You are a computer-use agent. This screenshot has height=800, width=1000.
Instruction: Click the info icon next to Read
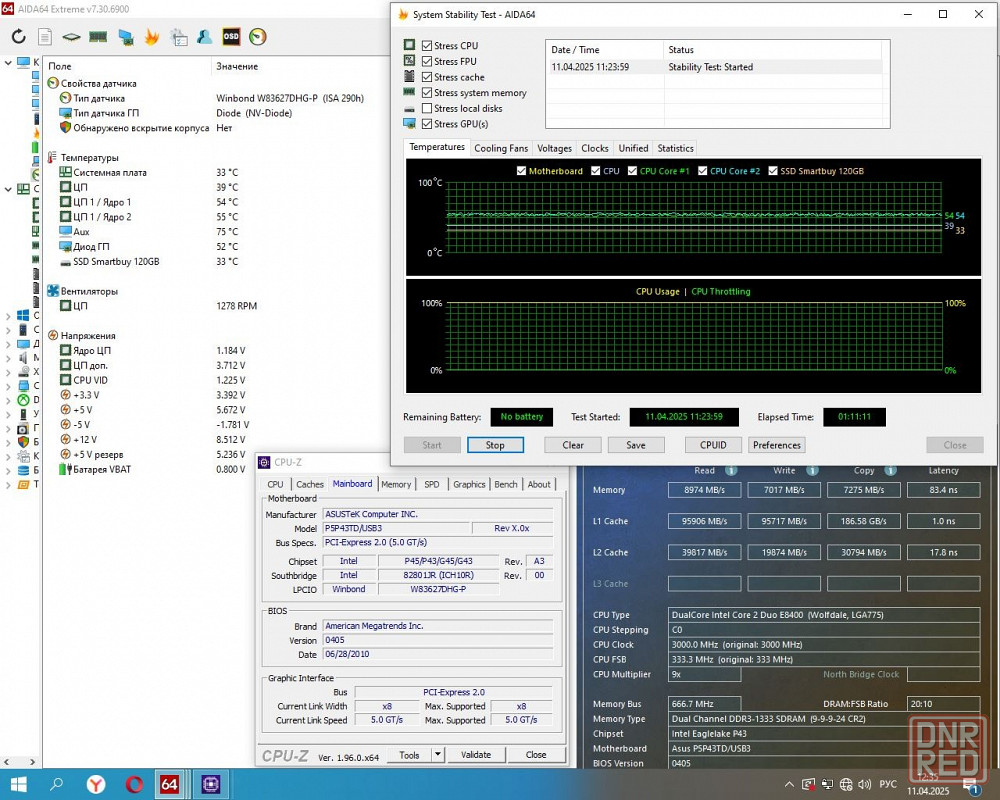[731, 470]
